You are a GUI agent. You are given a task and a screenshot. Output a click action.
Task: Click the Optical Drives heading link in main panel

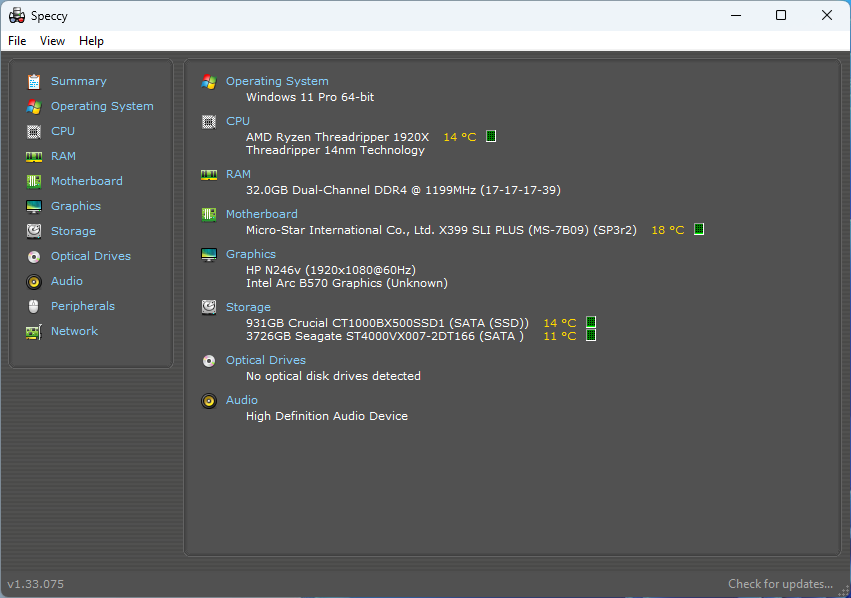point(266,360)
